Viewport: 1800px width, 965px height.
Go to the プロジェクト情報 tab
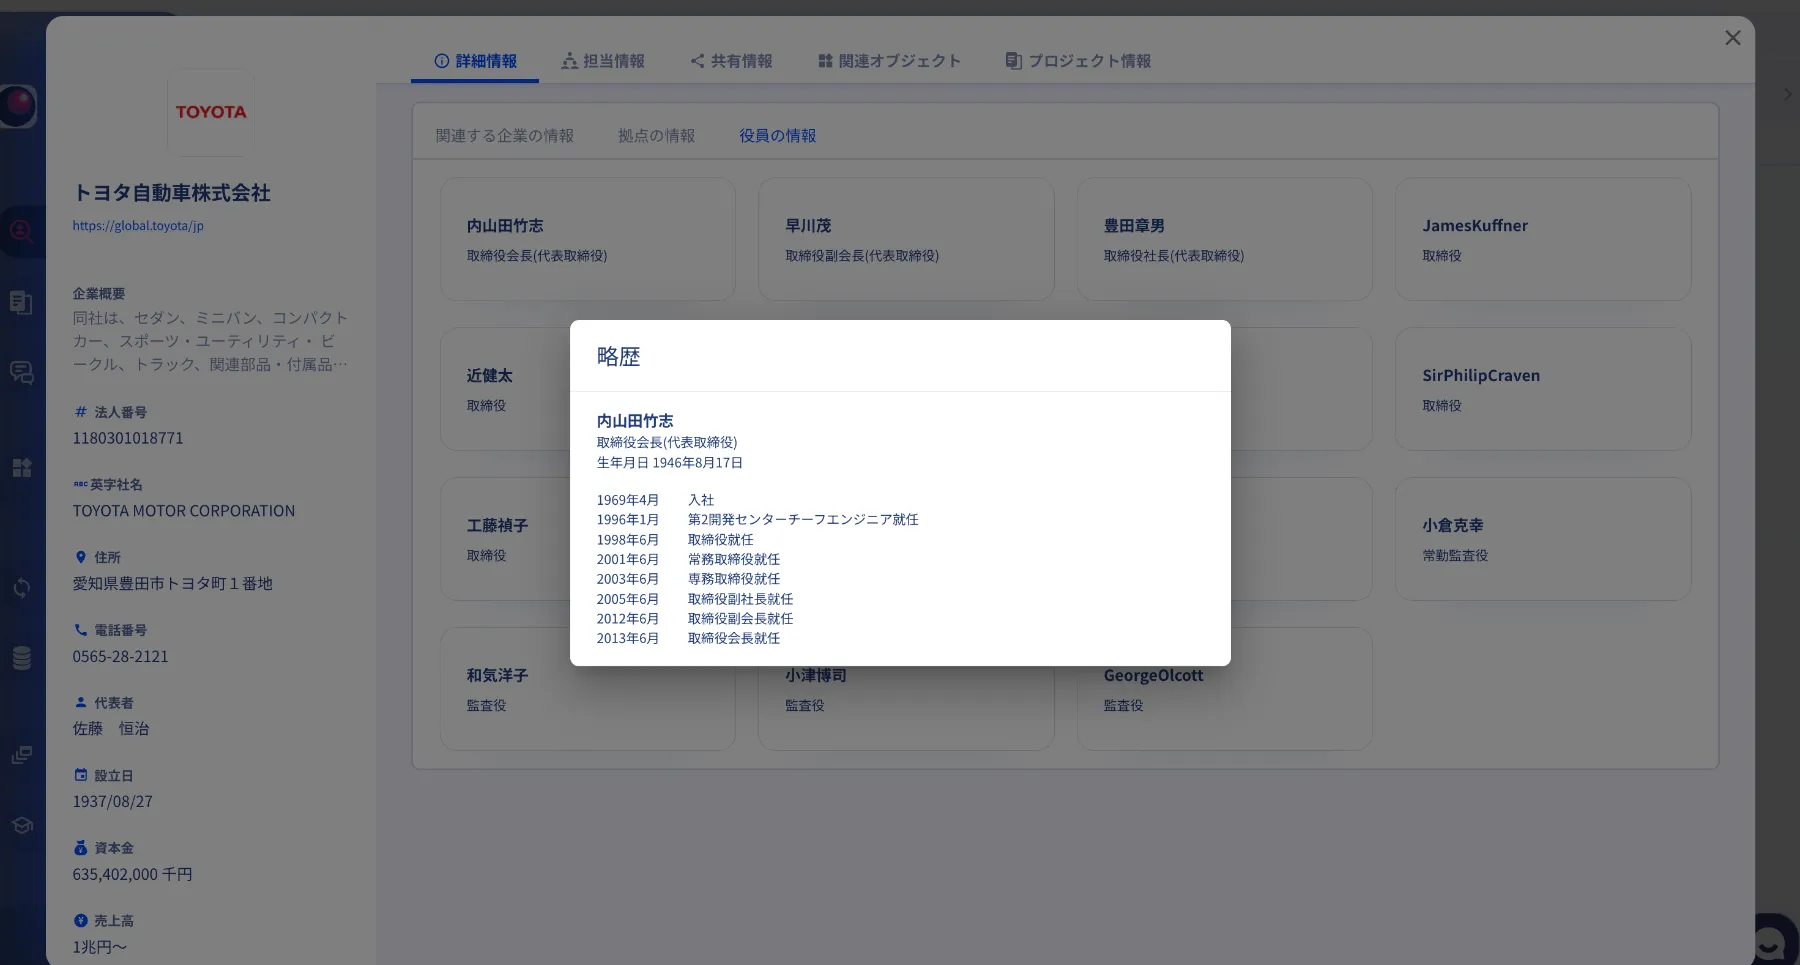(1078, 61)
